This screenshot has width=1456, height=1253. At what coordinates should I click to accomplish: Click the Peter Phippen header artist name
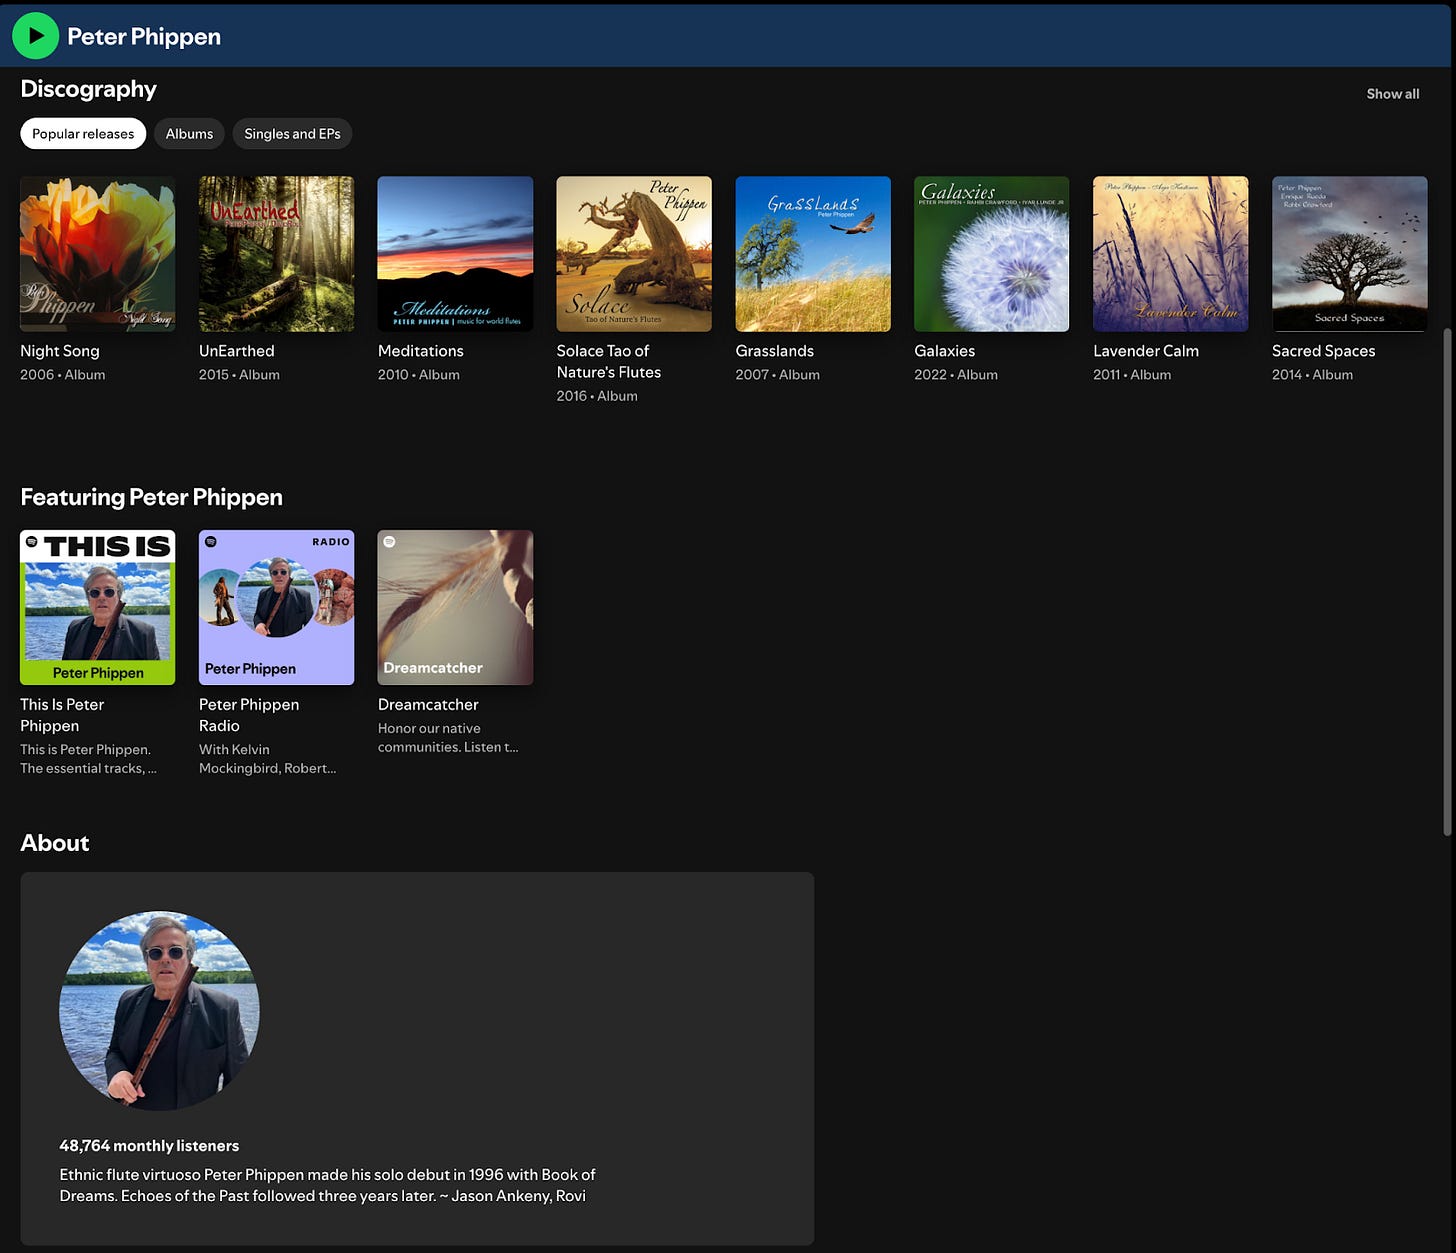pos(144,36)
